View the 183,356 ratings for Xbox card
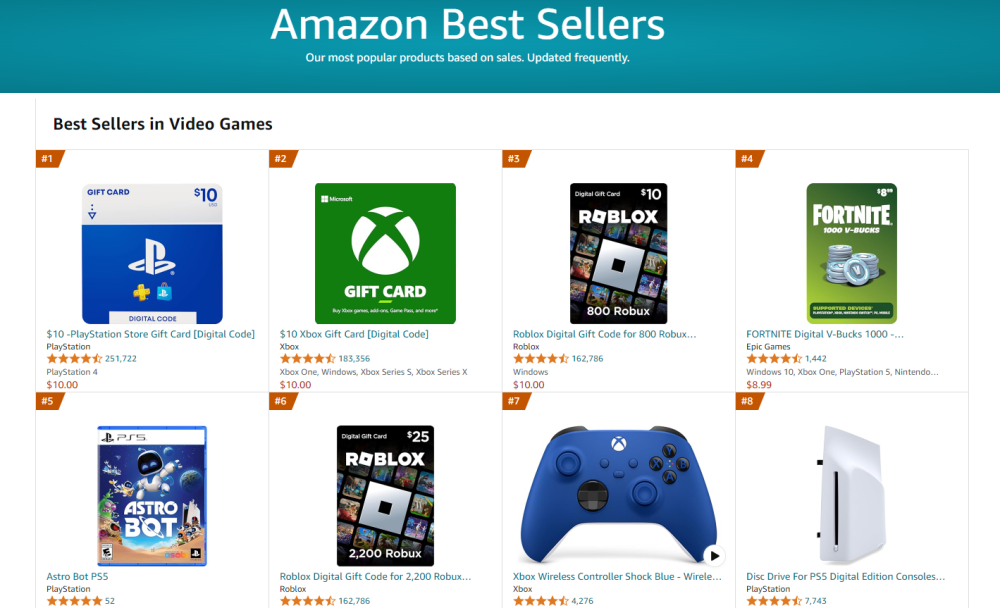Image resolution: width=1000 pixels, height=608 pixels. [354, 359]
